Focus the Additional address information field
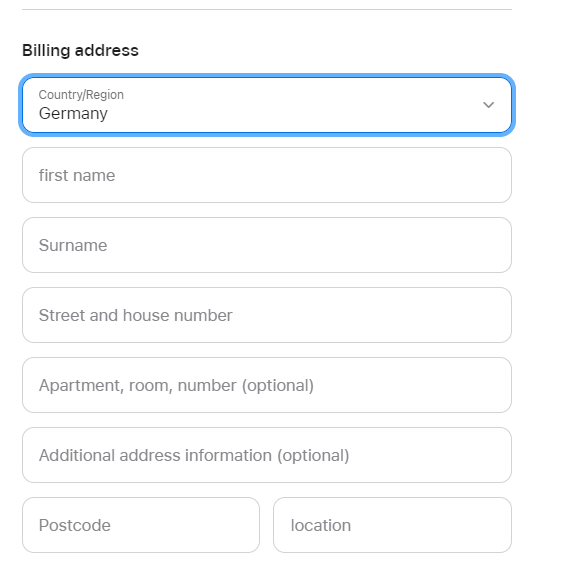This screenshot has height=571, width=581. (x=267, y=455)
